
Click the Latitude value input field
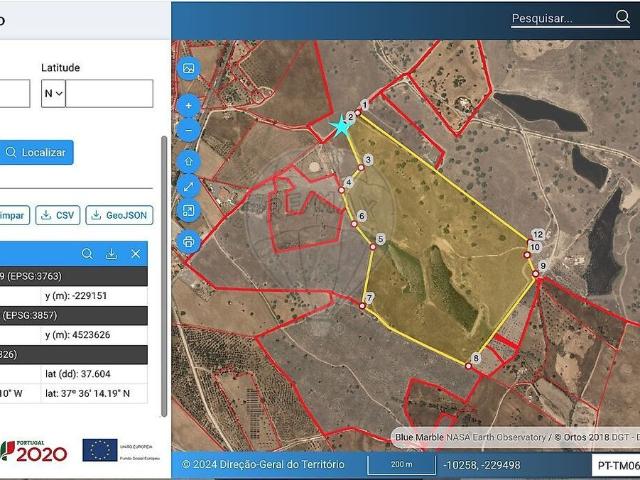click(x=109, y=94)
